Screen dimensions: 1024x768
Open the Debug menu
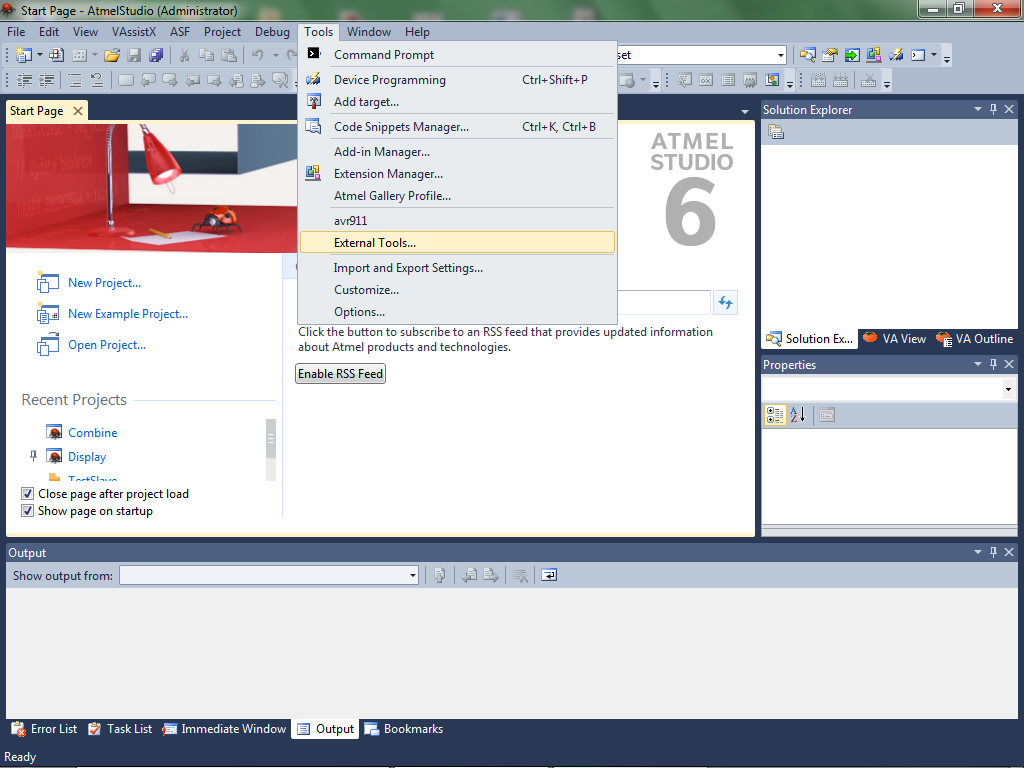click(272, 31)
